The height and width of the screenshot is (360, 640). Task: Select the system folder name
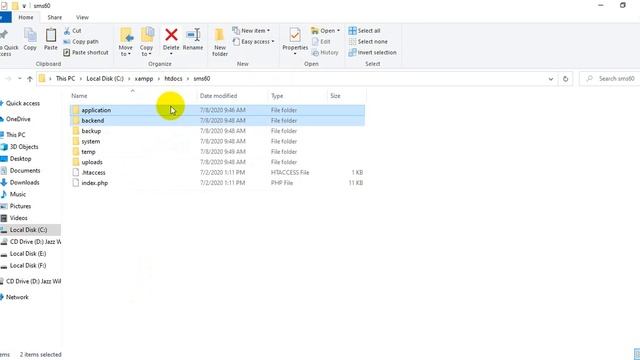[x=91, y=142]
